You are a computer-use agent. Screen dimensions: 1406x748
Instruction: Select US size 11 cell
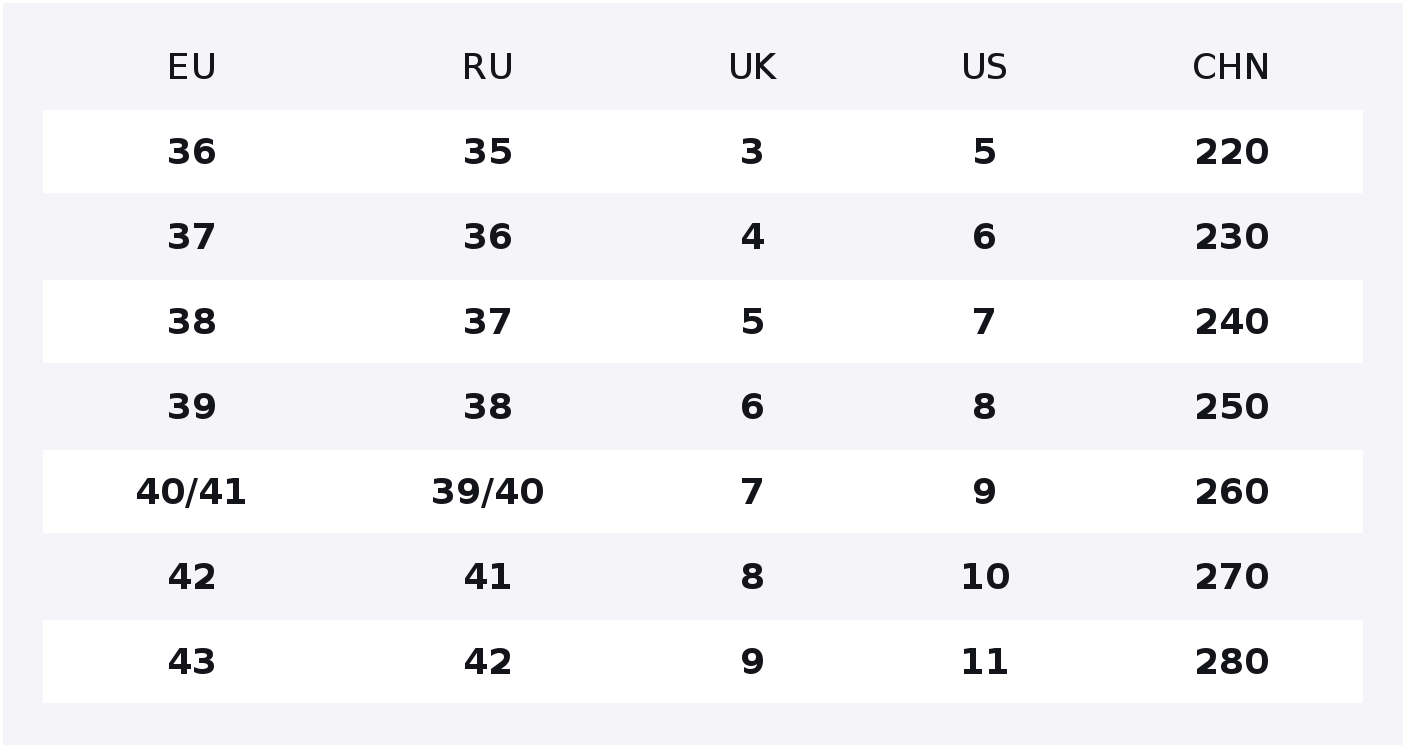[984, 662]
